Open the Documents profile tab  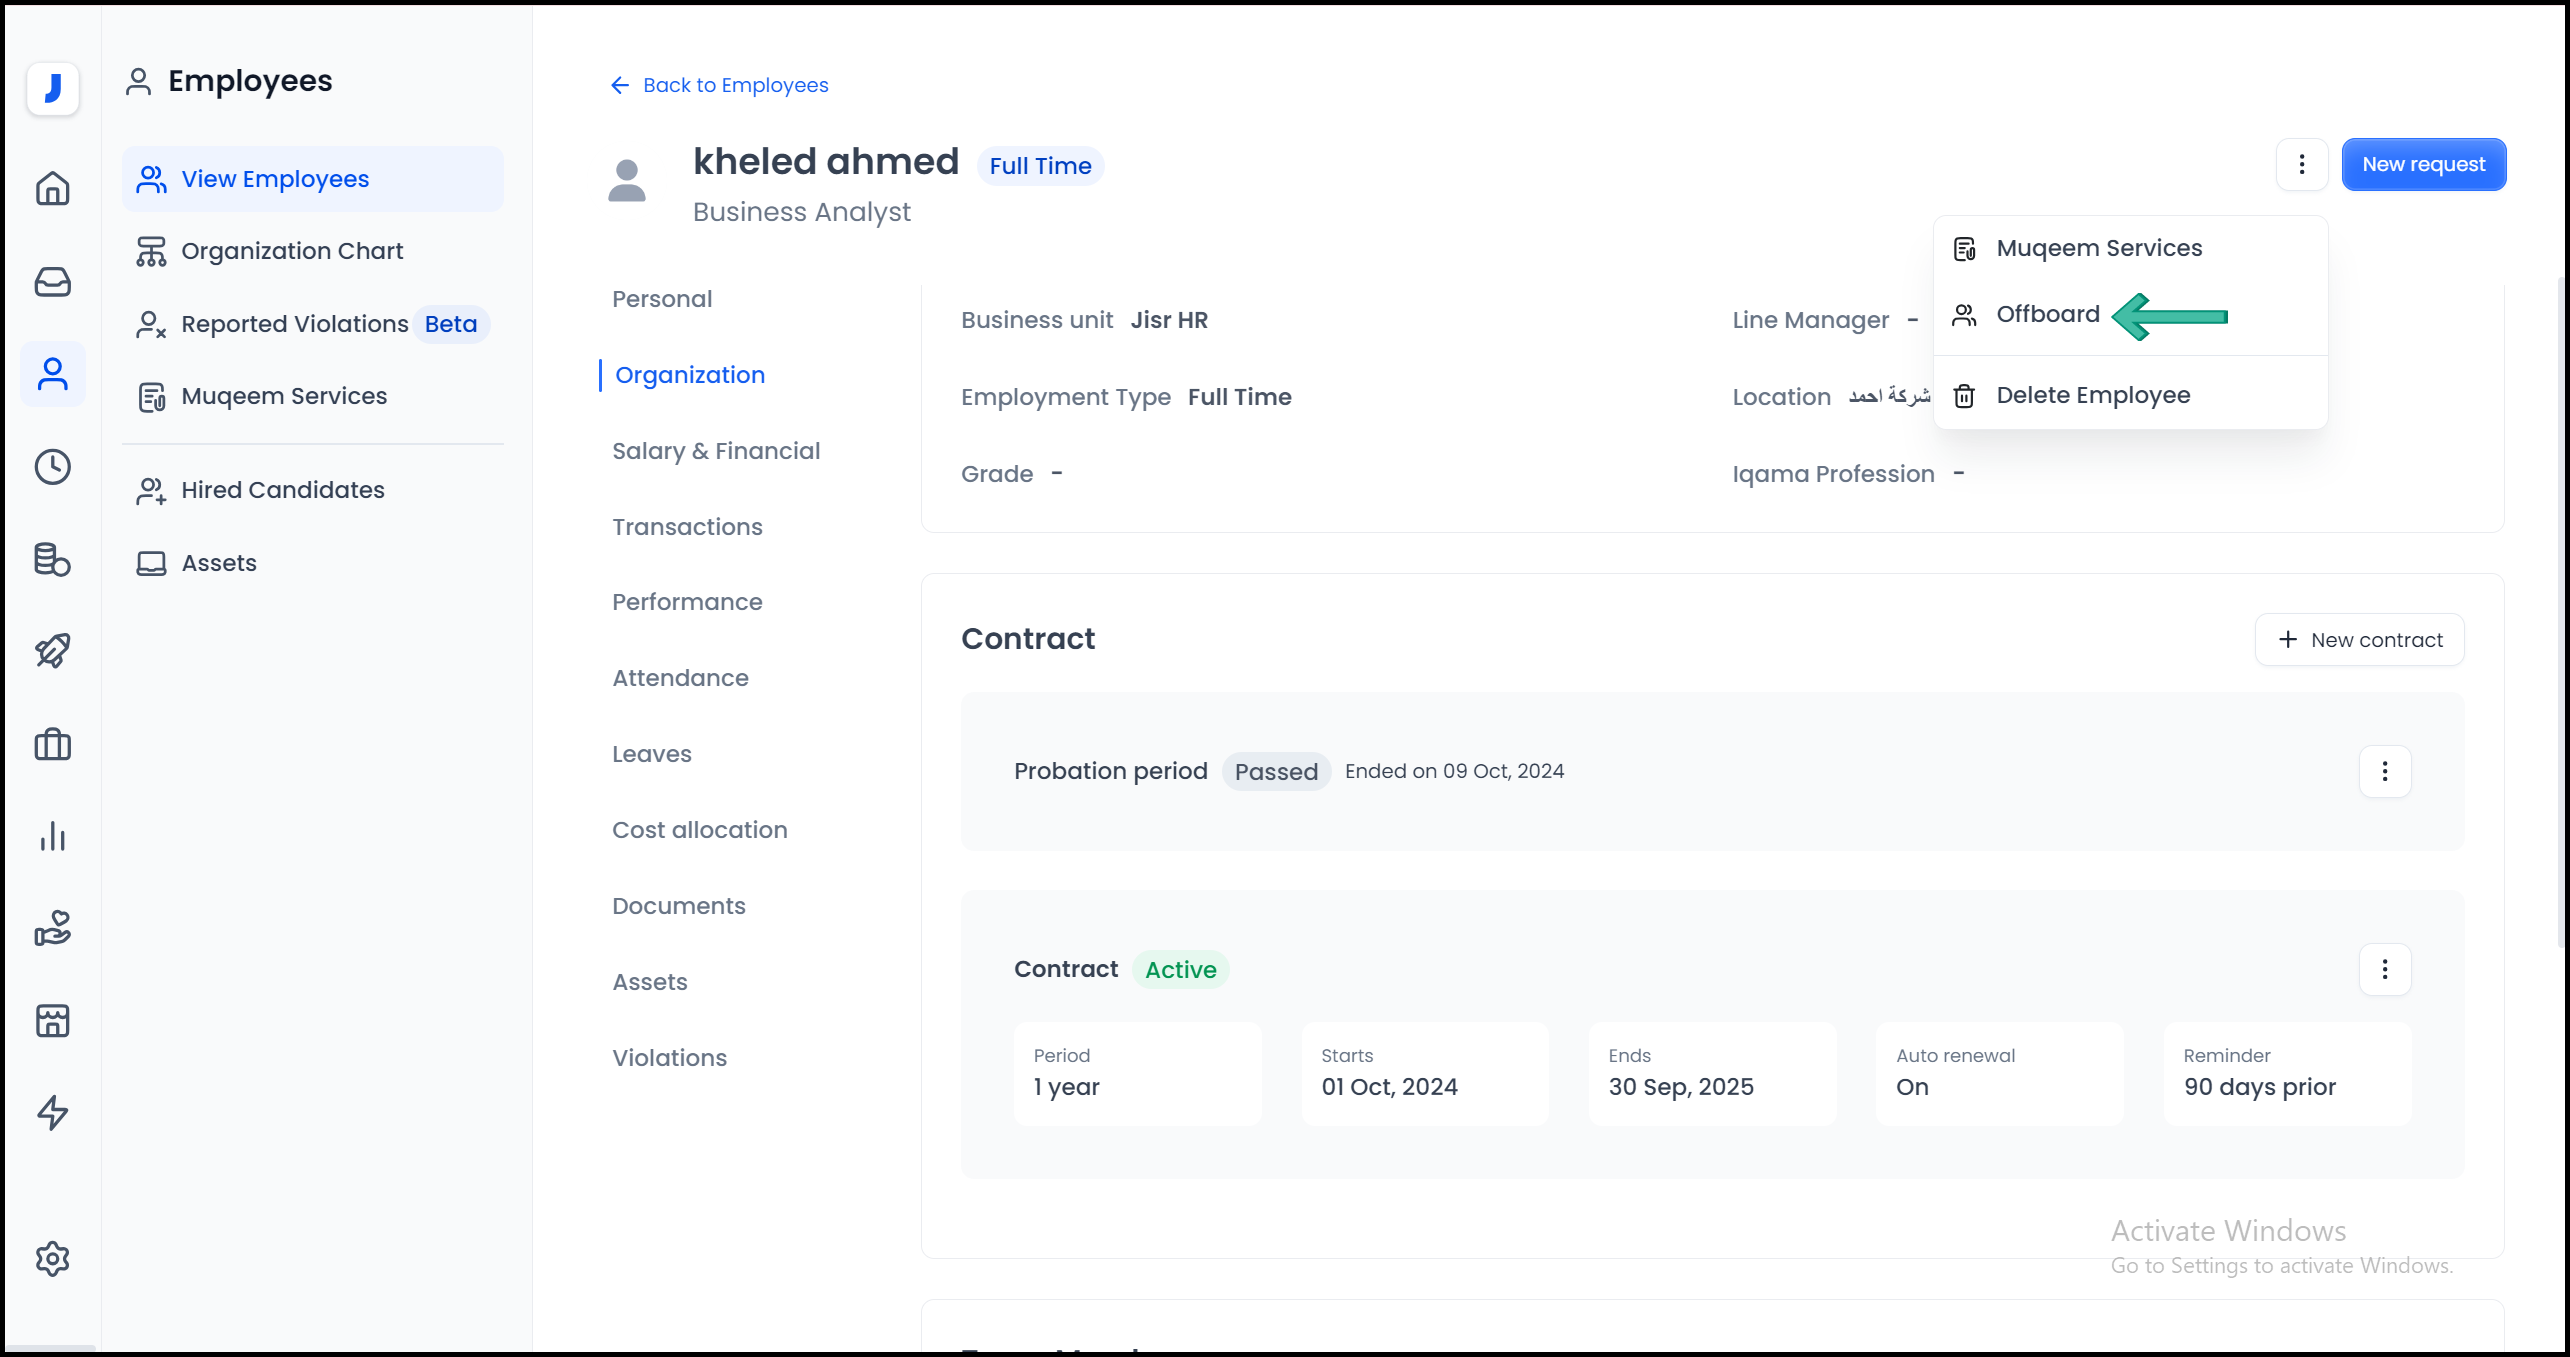(x=678, y=906)
